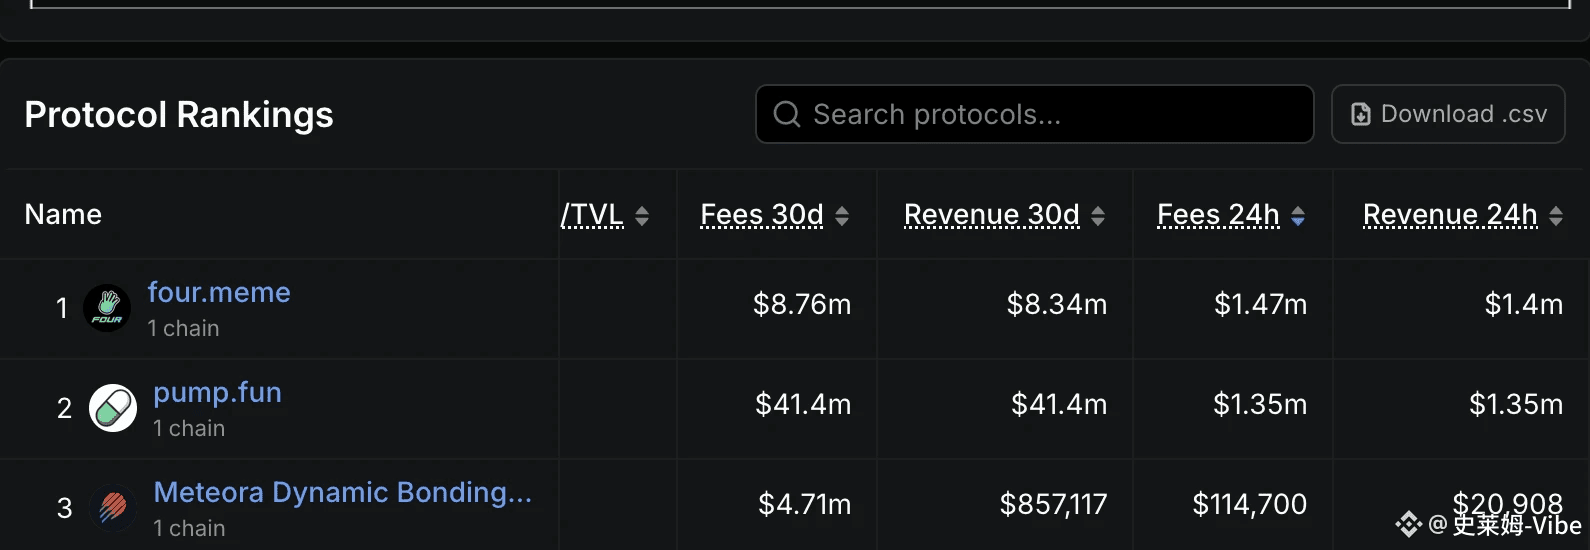Click the Fees 24h column header label
Image resolution: width=1590 pixels, height=550 pixels.
pyautogui.click(x=1218, y=215)
